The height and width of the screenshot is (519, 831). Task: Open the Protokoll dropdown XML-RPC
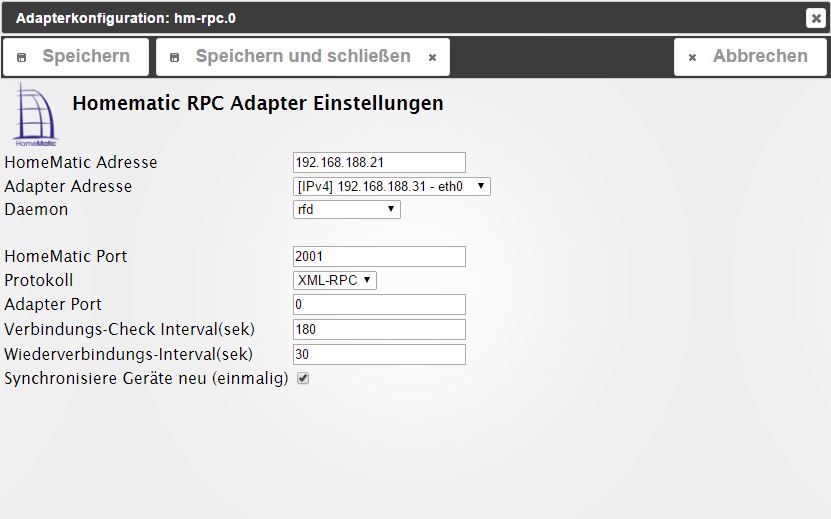point(335,280)
